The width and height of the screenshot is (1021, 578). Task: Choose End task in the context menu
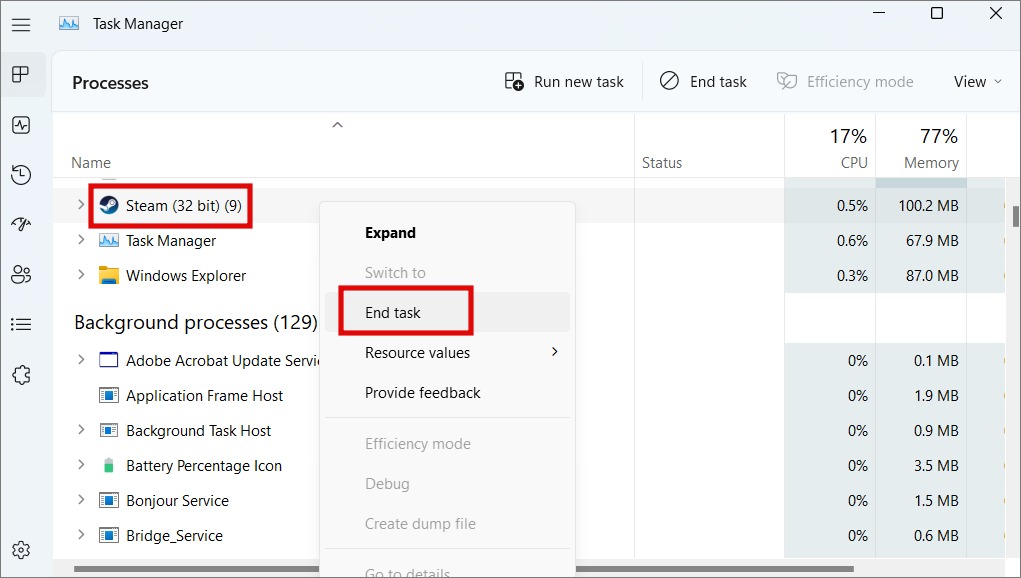tap(447, 312)
